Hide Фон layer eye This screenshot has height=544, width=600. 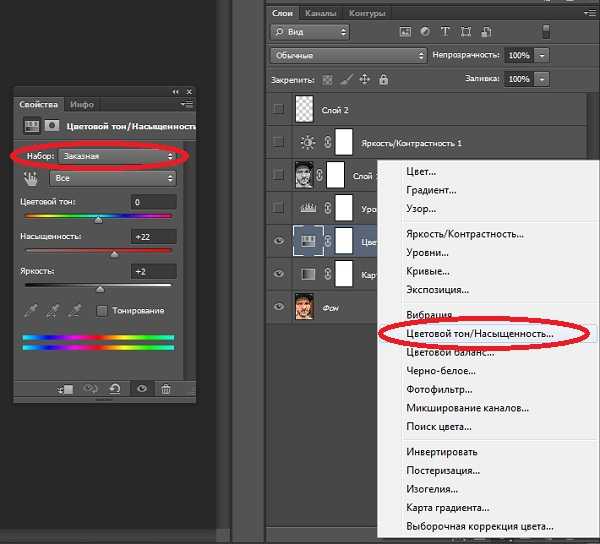(x=279, y=306)
